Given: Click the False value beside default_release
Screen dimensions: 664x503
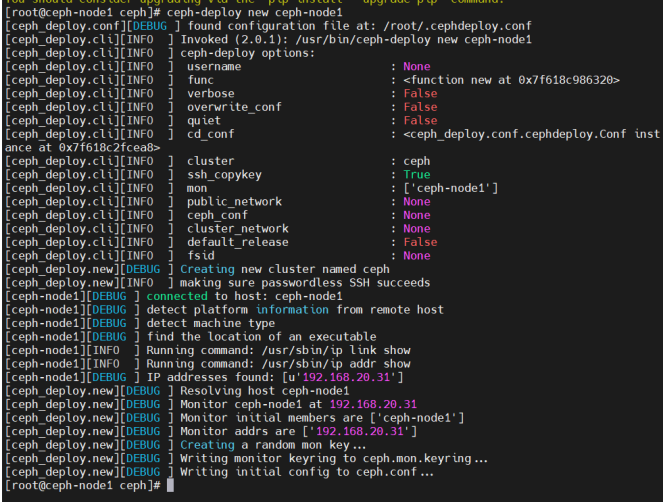Looking at the screenshot, I should coord(420,243).
